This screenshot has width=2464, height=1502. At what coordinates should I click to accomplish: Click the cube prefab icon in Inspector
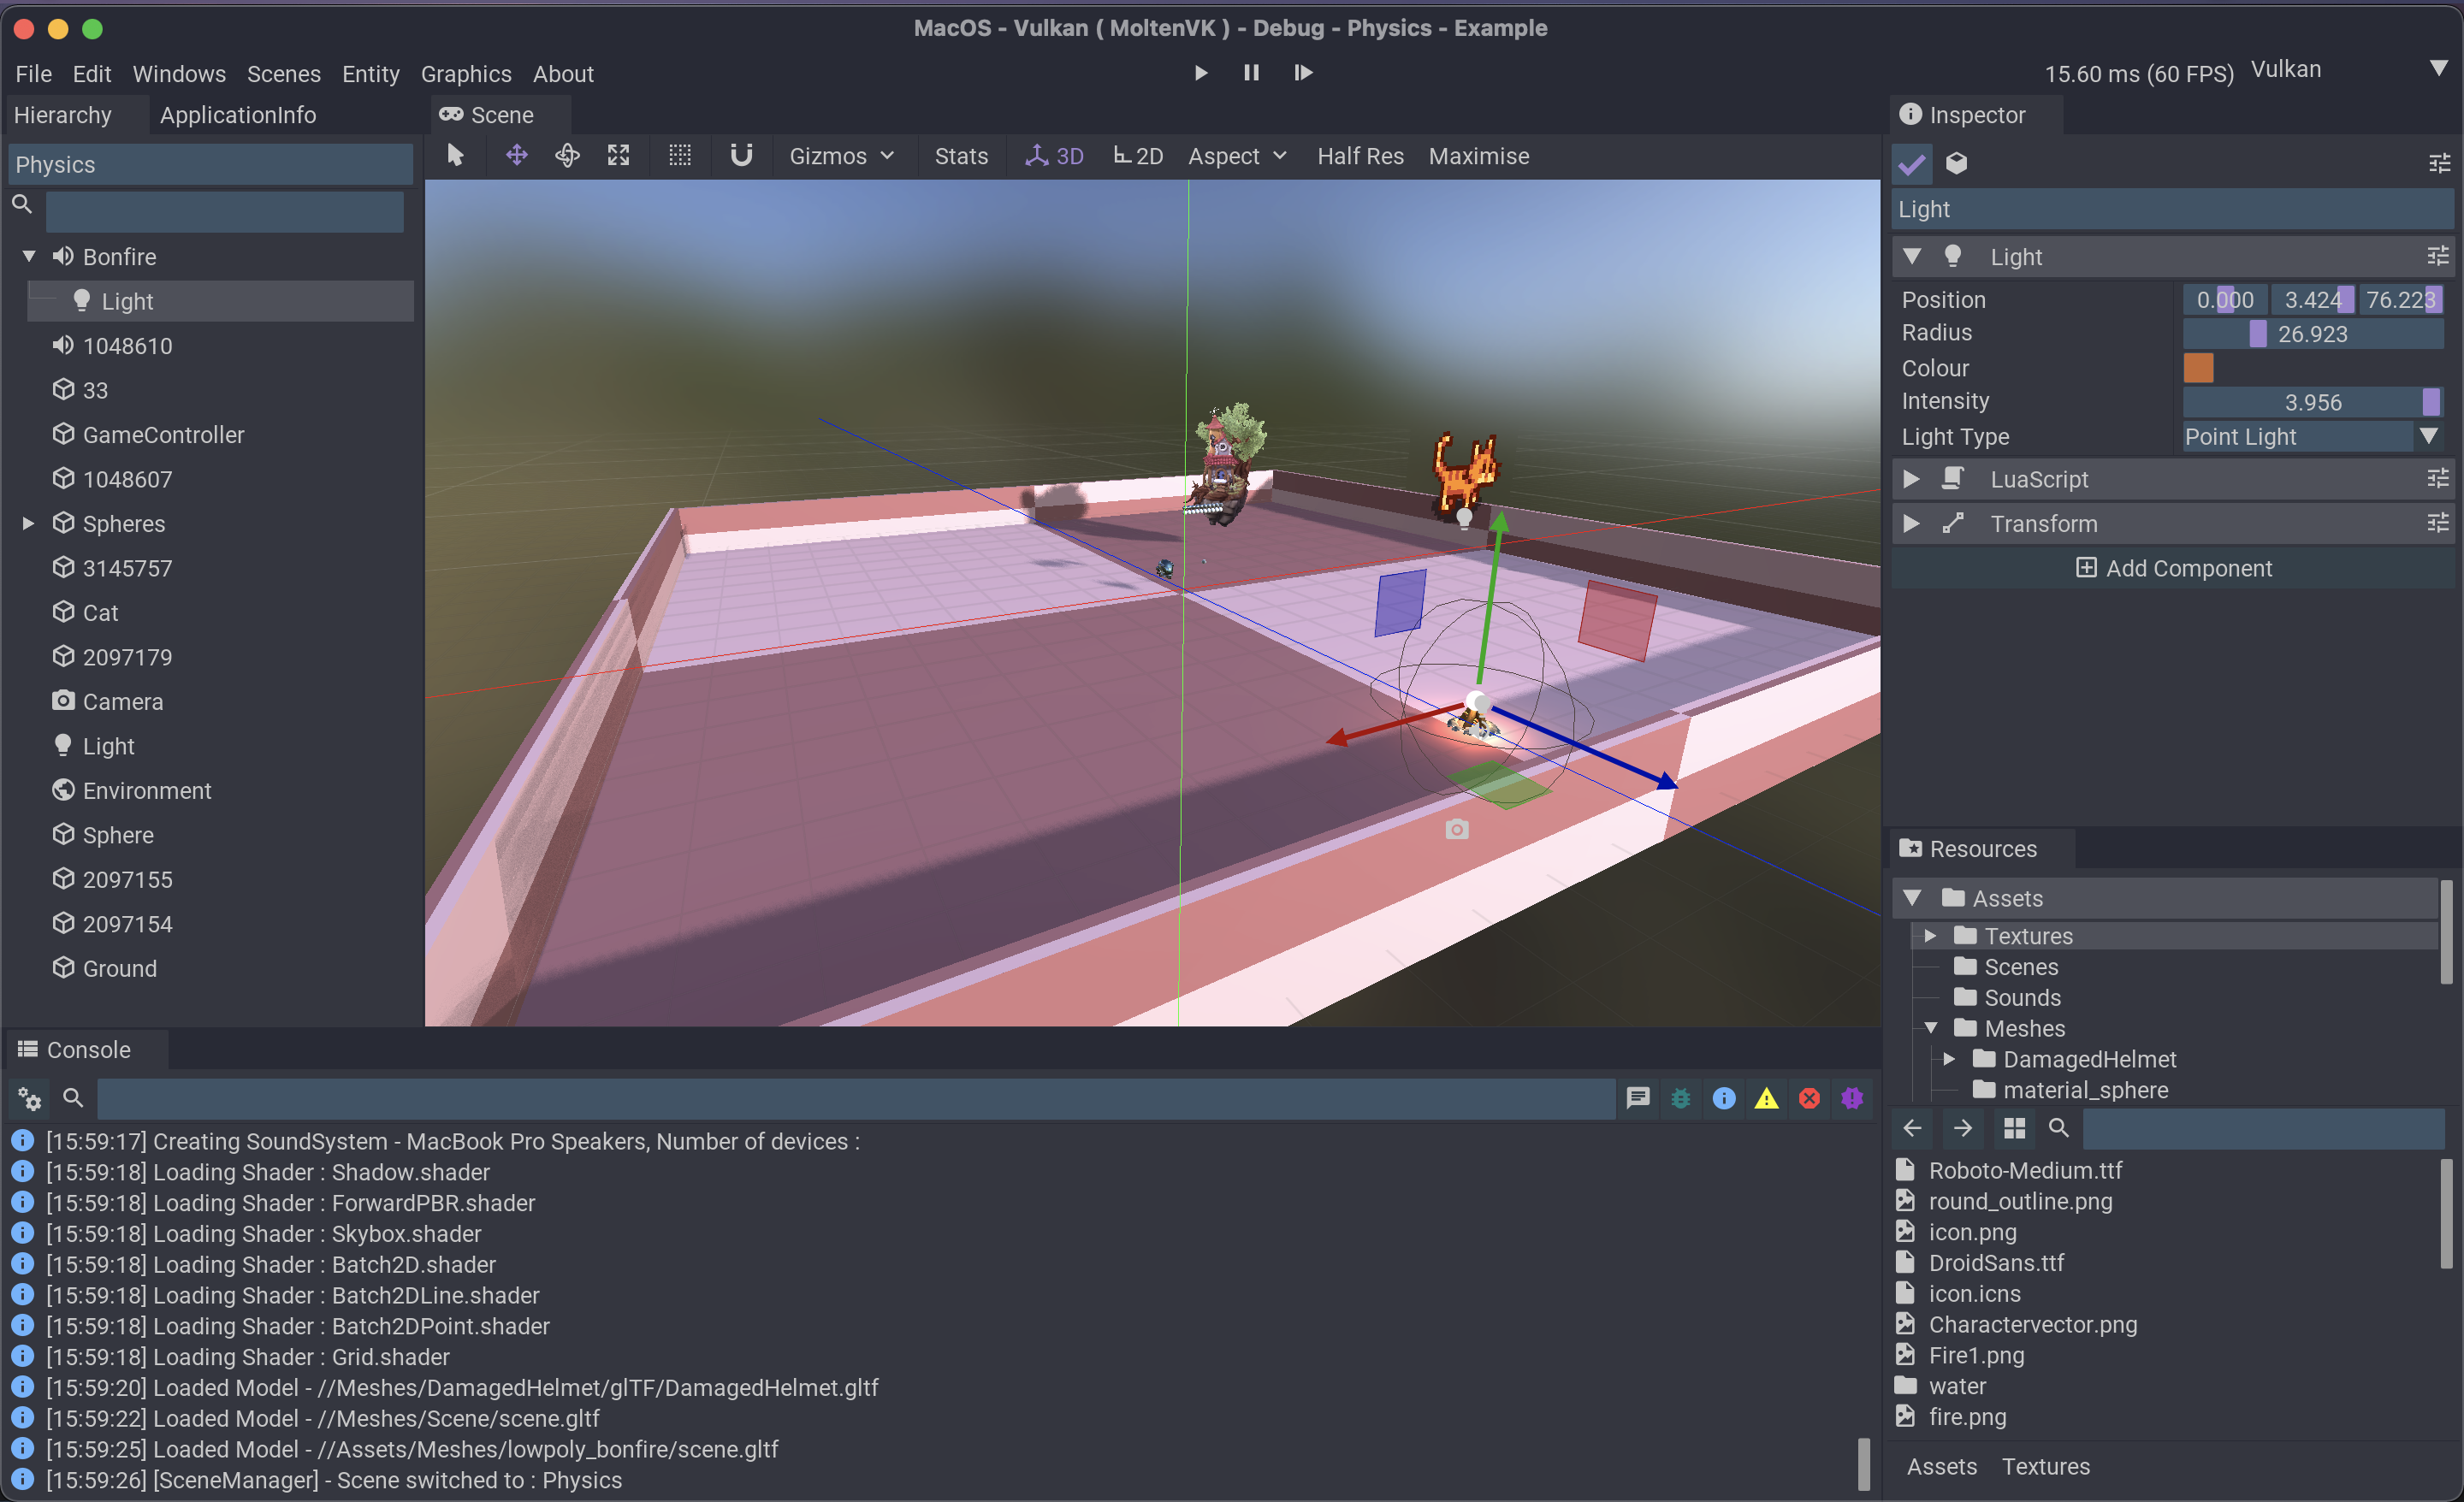1957,163
